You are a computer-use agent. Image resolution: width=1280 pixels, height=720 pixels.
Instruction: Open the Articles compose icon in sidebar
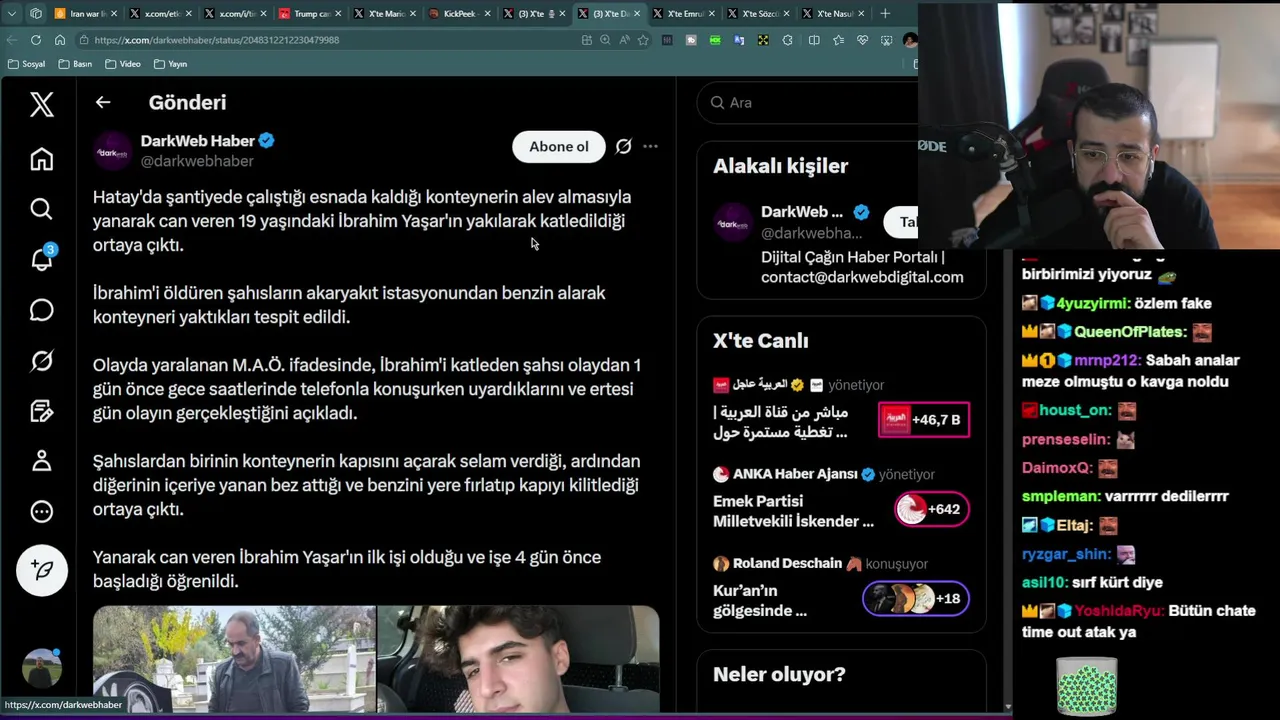41,411
